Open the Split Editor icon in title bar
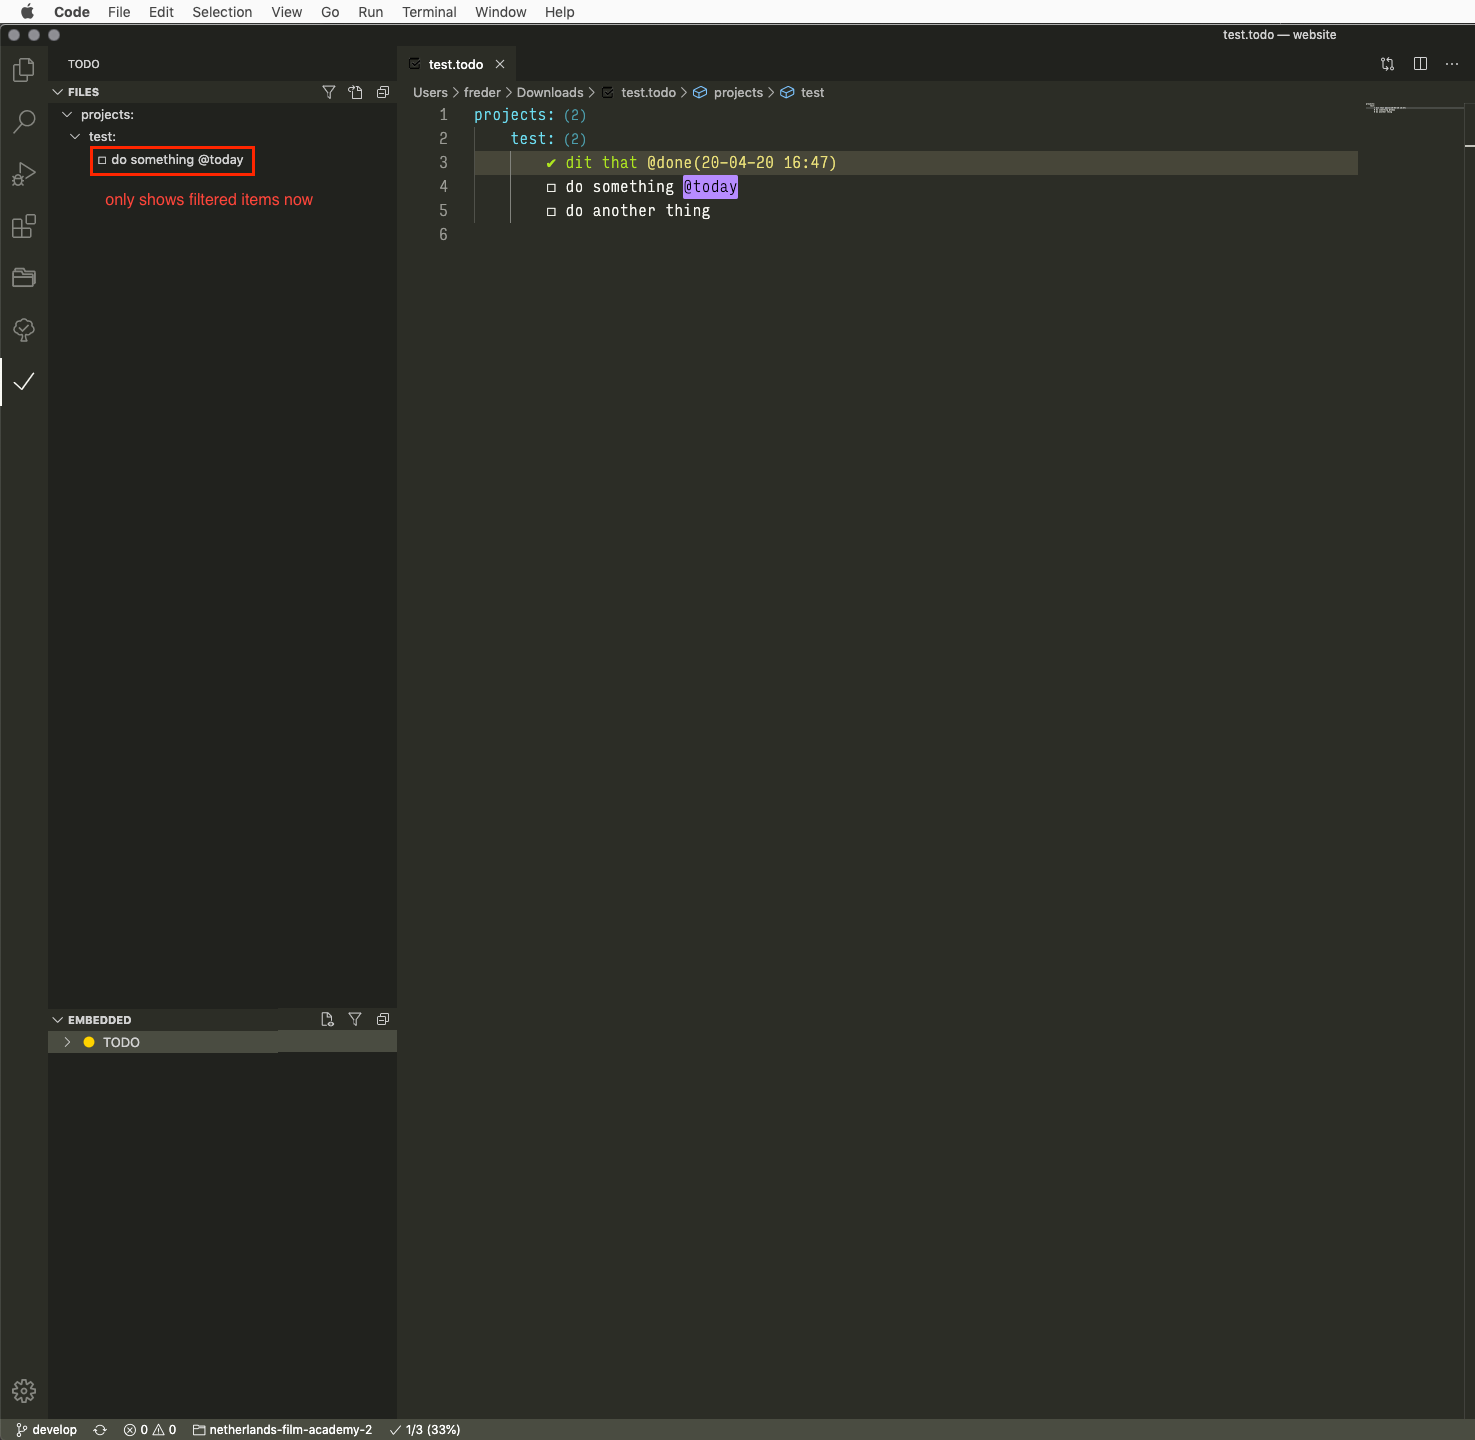1475x1440 pixels. 1420,63
